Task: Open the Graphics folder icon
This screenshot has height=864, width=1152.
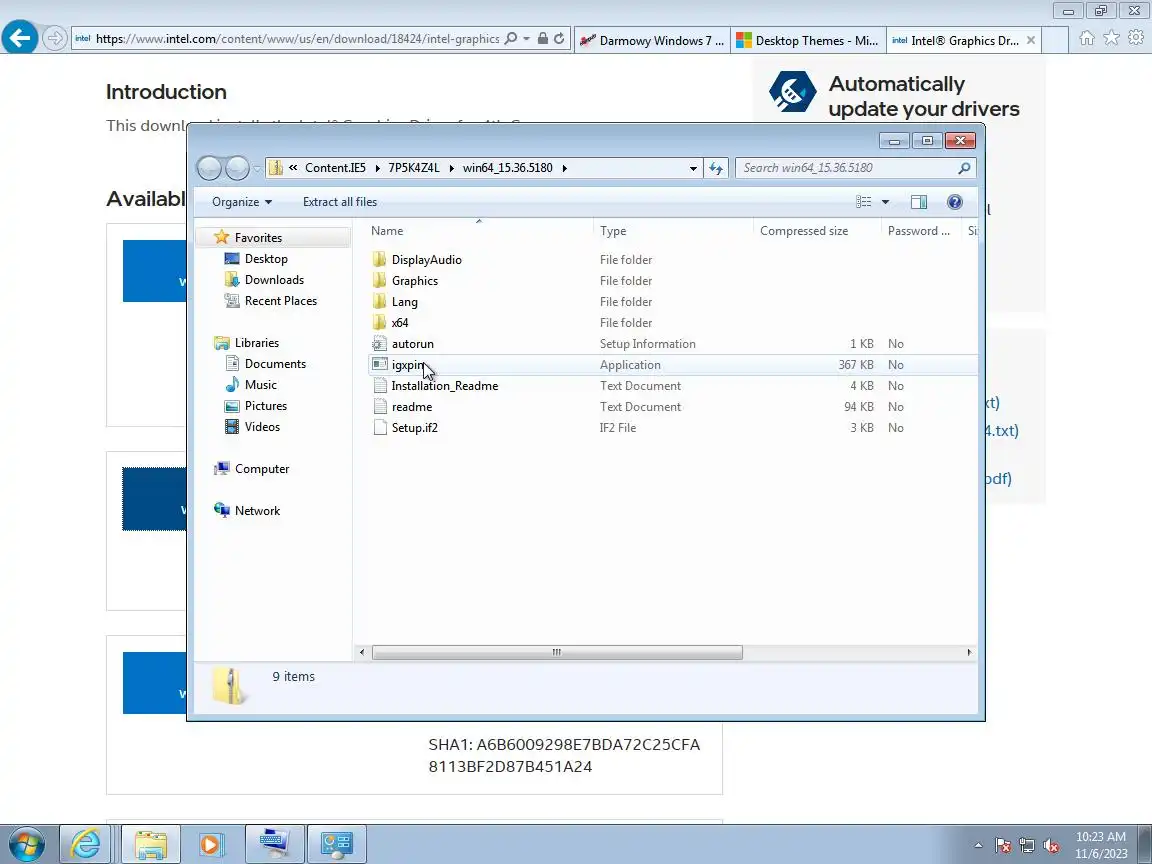Action: coord(379,281)
